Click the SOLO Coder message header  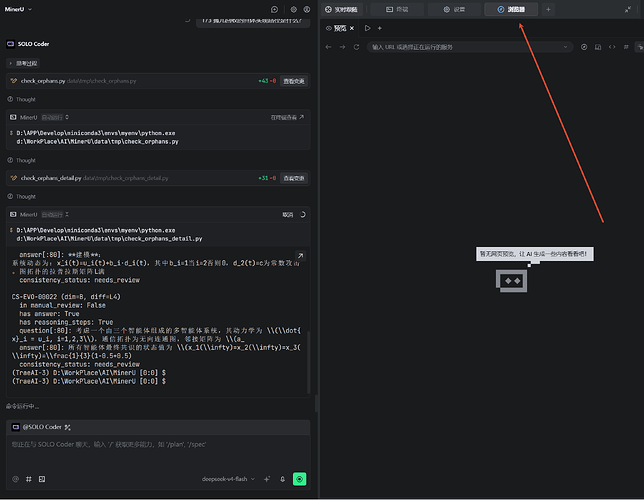[28, 44]
